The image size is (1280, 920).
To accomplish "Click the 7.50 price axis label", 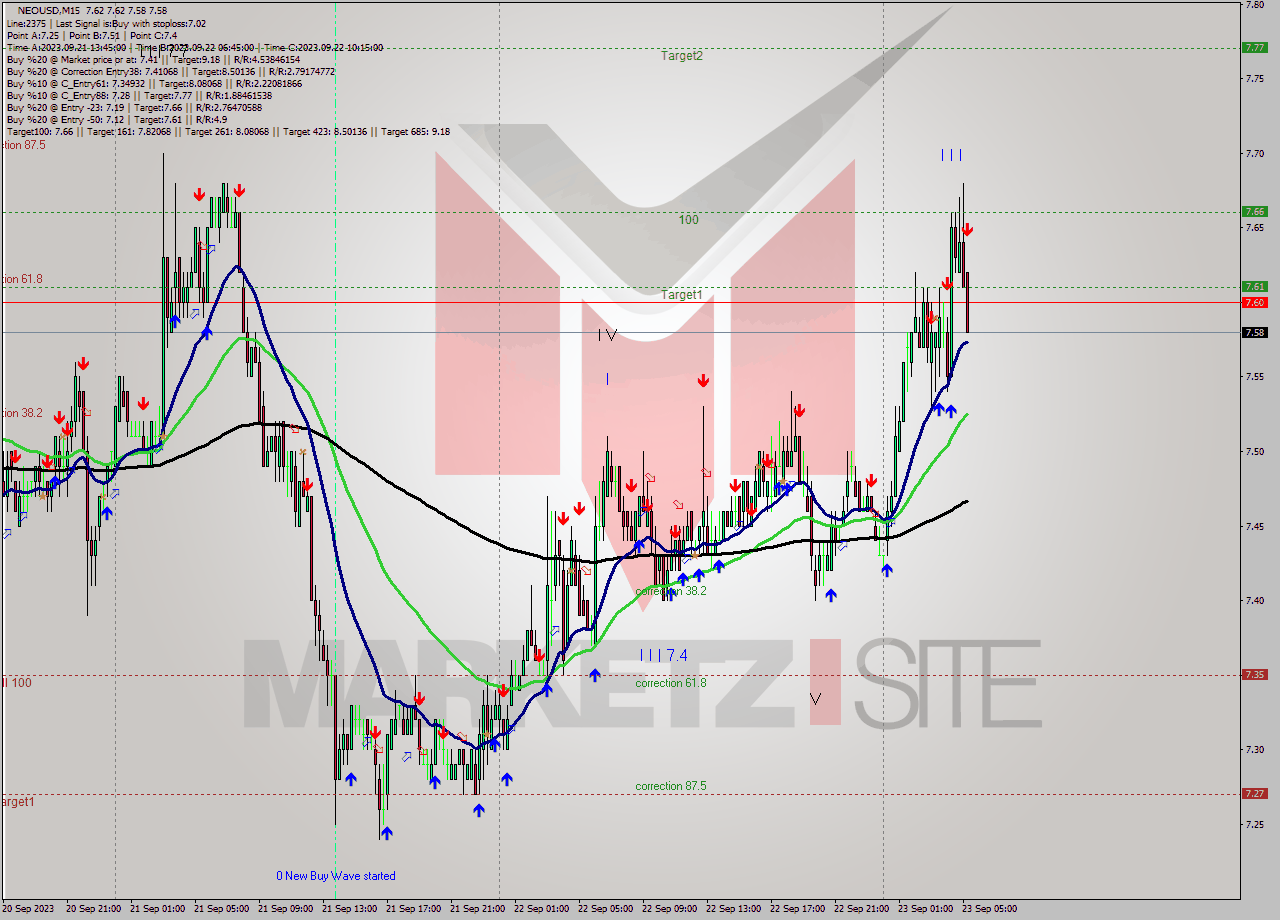I will click(1254, 451).
